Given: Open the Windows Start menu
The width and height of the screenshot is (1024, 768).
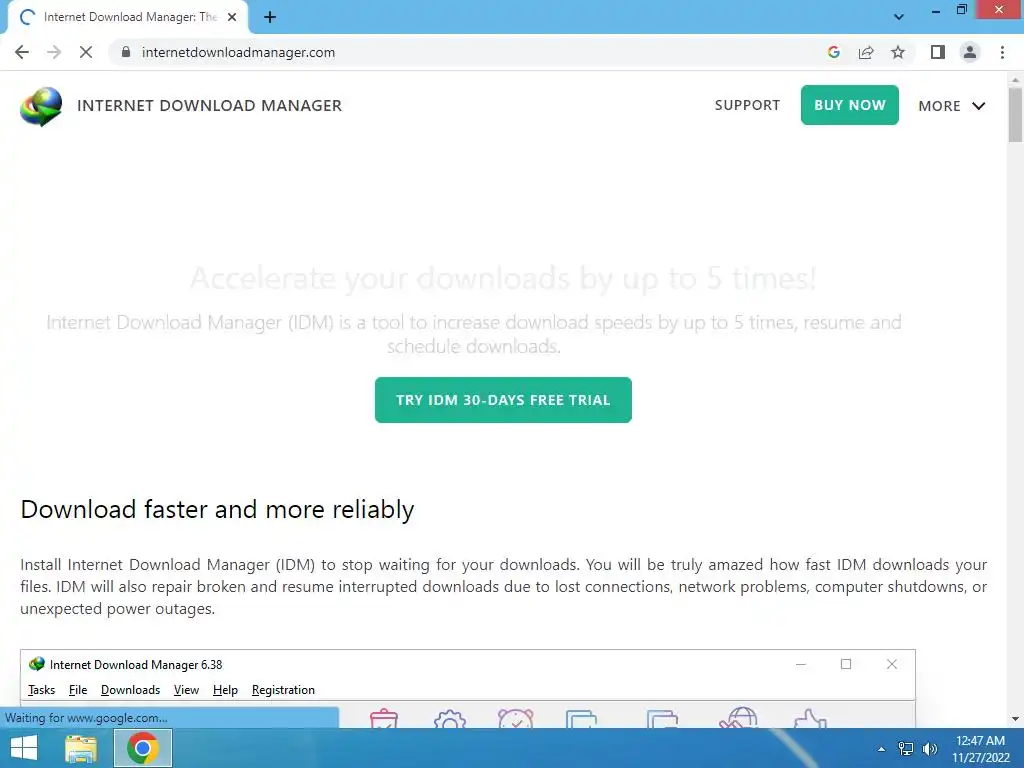Looking at the screenshot, I should point(24,748).
